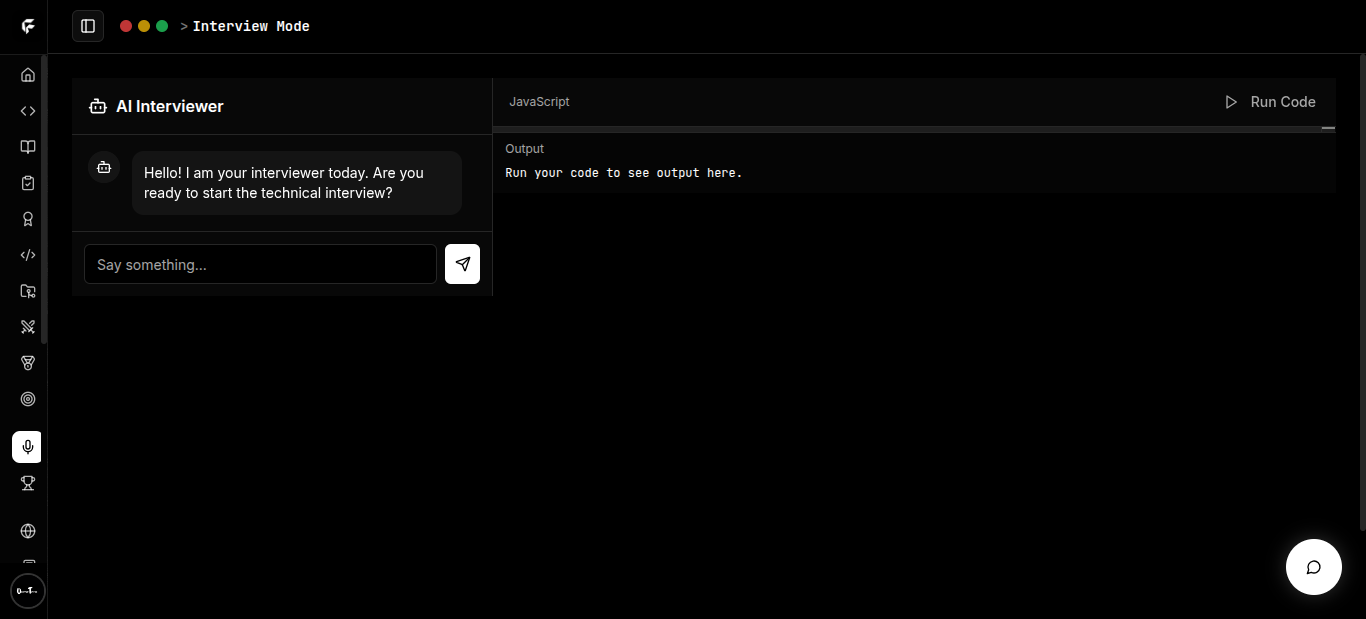Click the red window dot

(x=126, y=26)
